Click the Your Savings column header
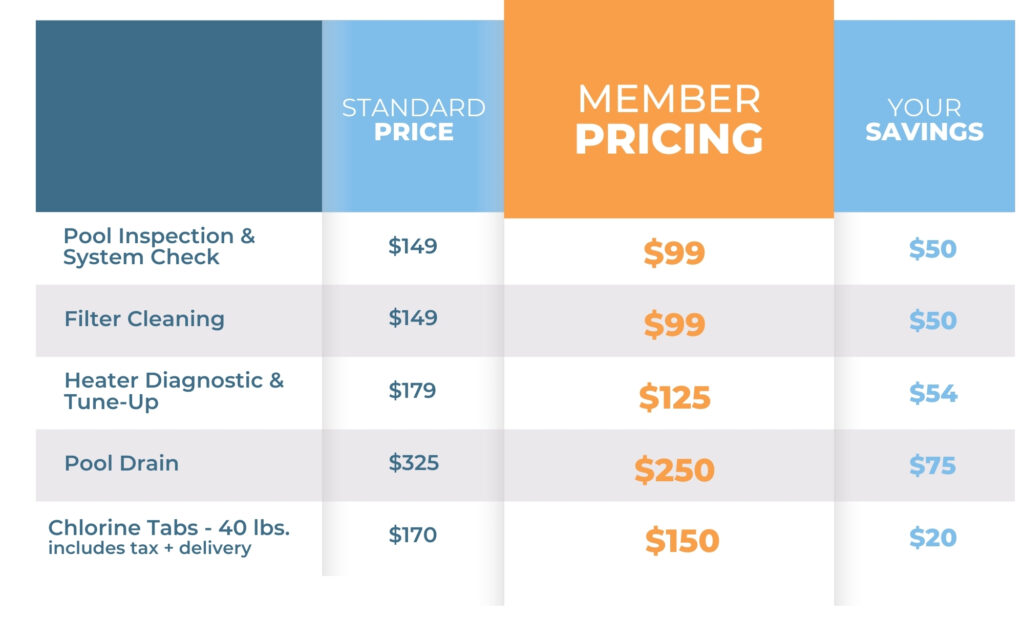This screenshot has width=1024, height=640. point(924,120)
